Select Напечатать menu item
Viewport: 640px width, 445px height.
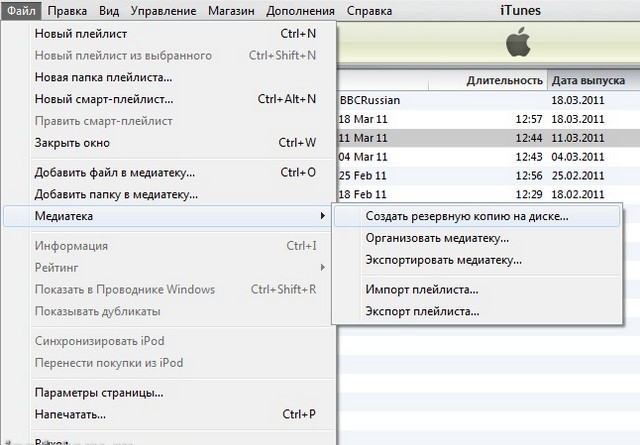[176, 414]
